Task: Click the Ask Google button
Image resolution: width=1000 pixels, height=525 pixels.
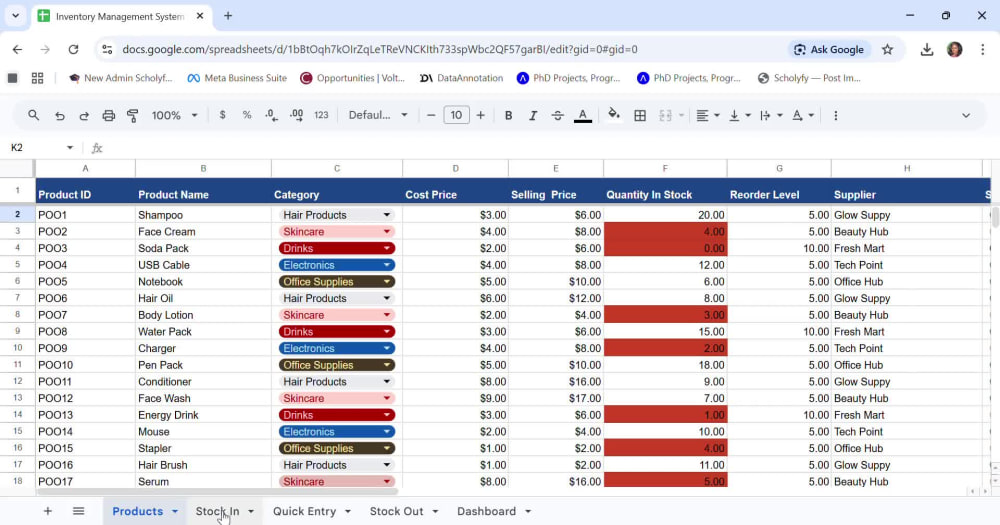Action: (x=829, y=49)
